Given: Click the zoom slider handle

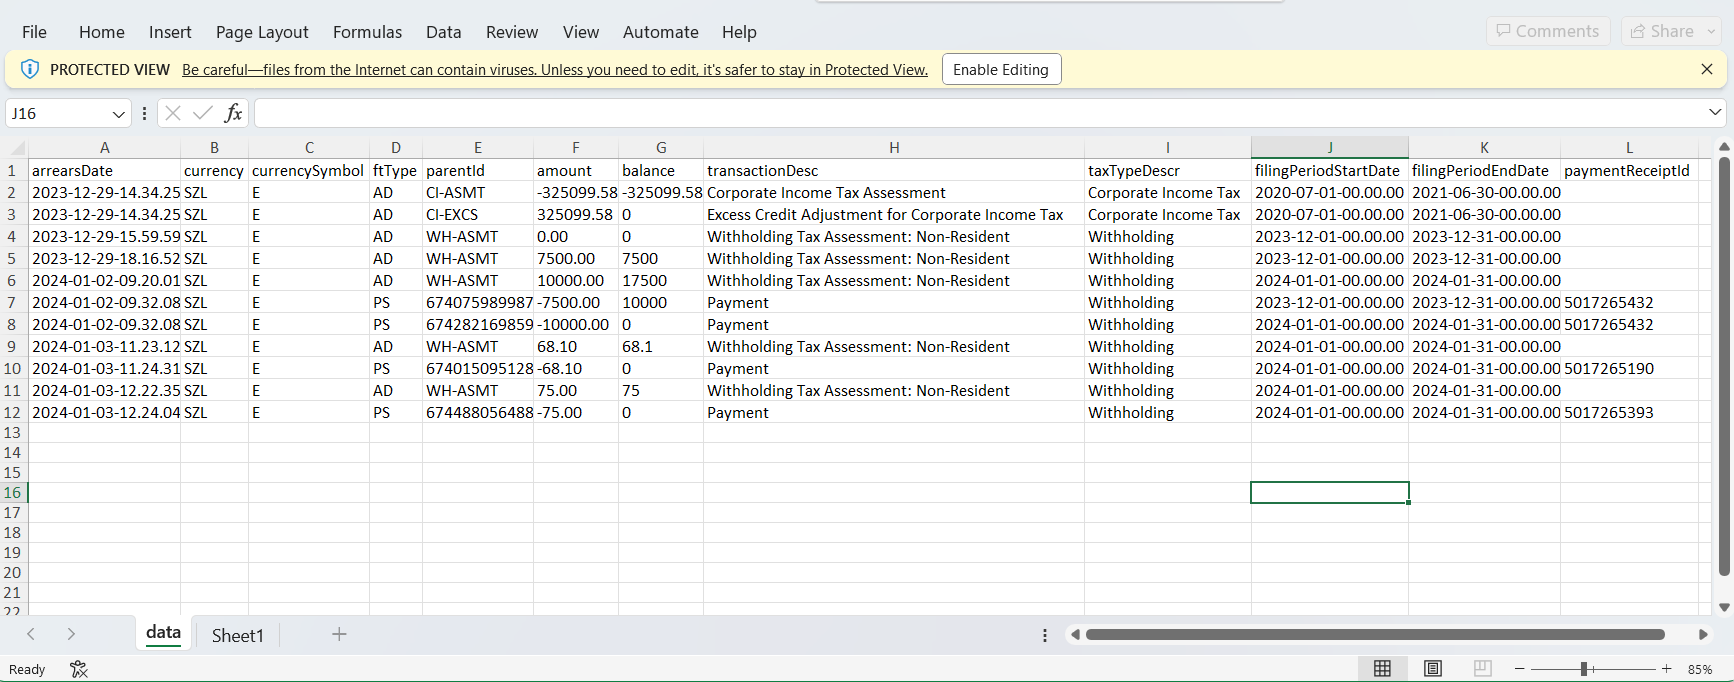Looking at the screenshot, I should click(1584, 669).
